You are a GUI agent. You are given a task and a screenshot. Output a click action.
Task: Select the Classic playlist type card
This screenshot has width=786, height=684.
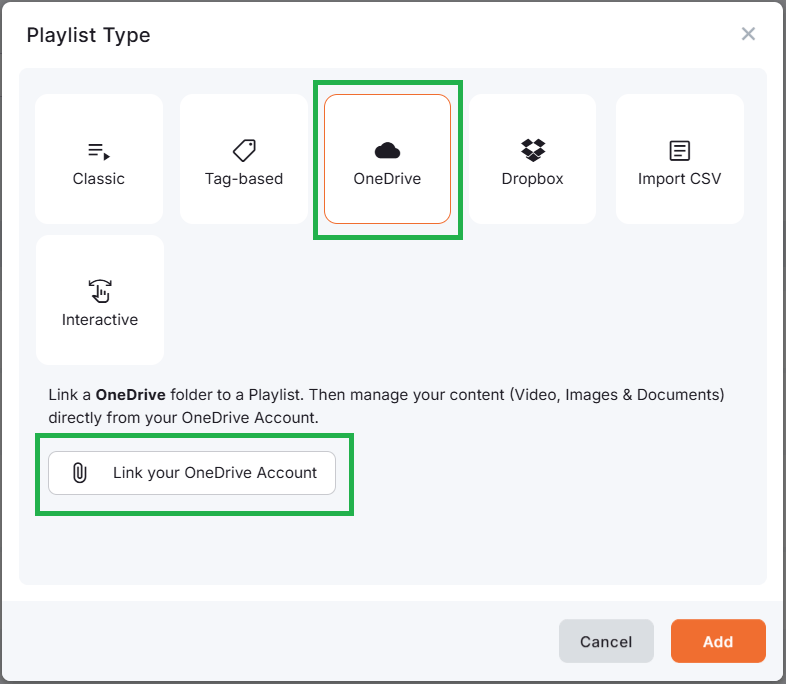click(99, 159)
